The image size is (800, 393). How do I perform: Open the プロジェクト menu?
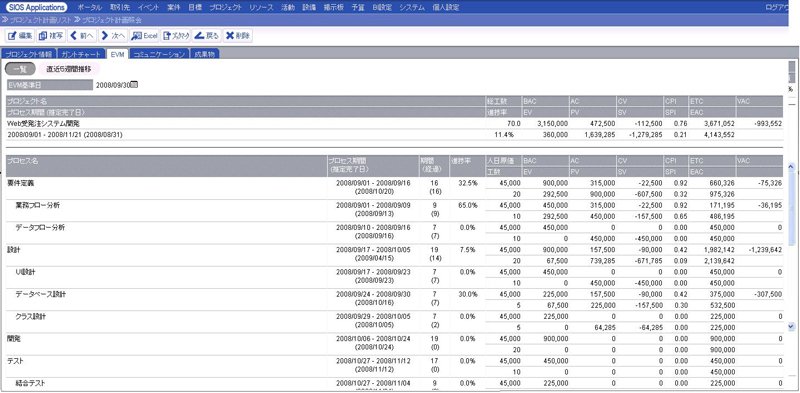[226, 8]
